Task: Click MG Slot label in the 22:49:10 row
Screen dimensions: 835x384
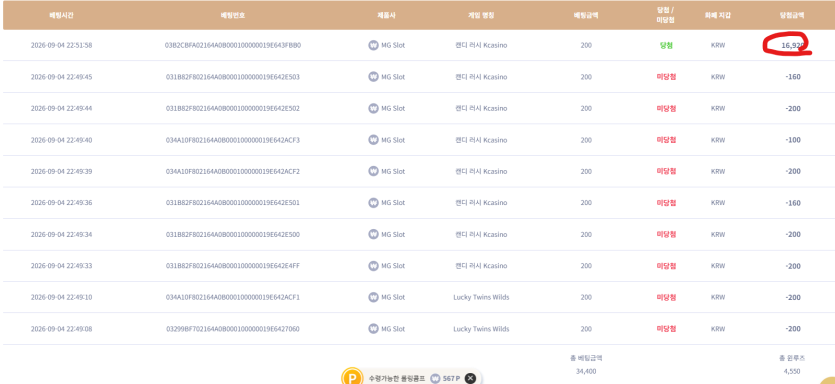Action: 393,297
